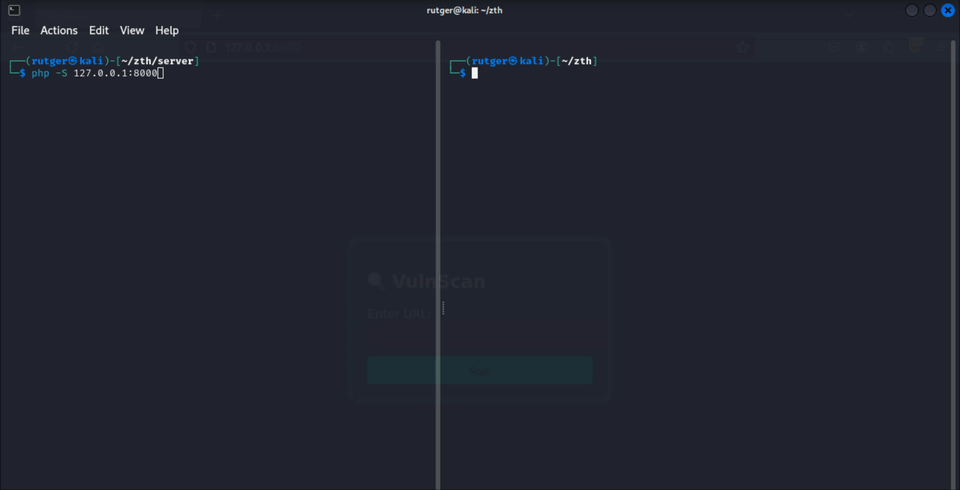Open the File menu
960x490 pixels.
coord(20,30)
